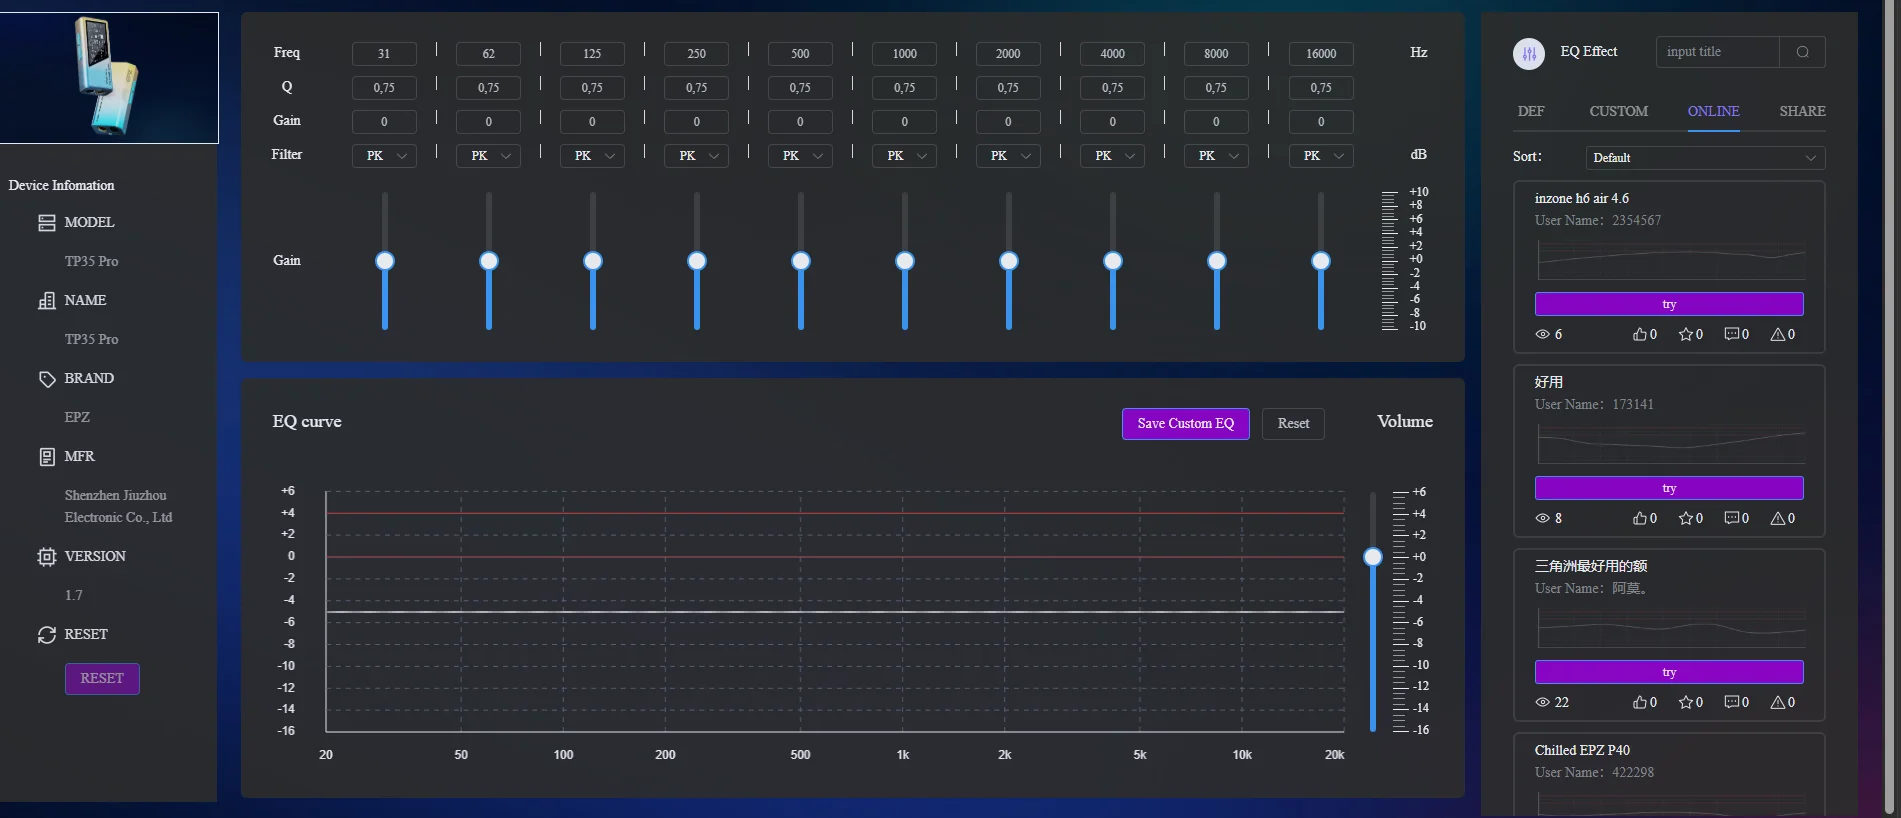Open filter type dropdown for 1000 Hz band

(904, 156)
